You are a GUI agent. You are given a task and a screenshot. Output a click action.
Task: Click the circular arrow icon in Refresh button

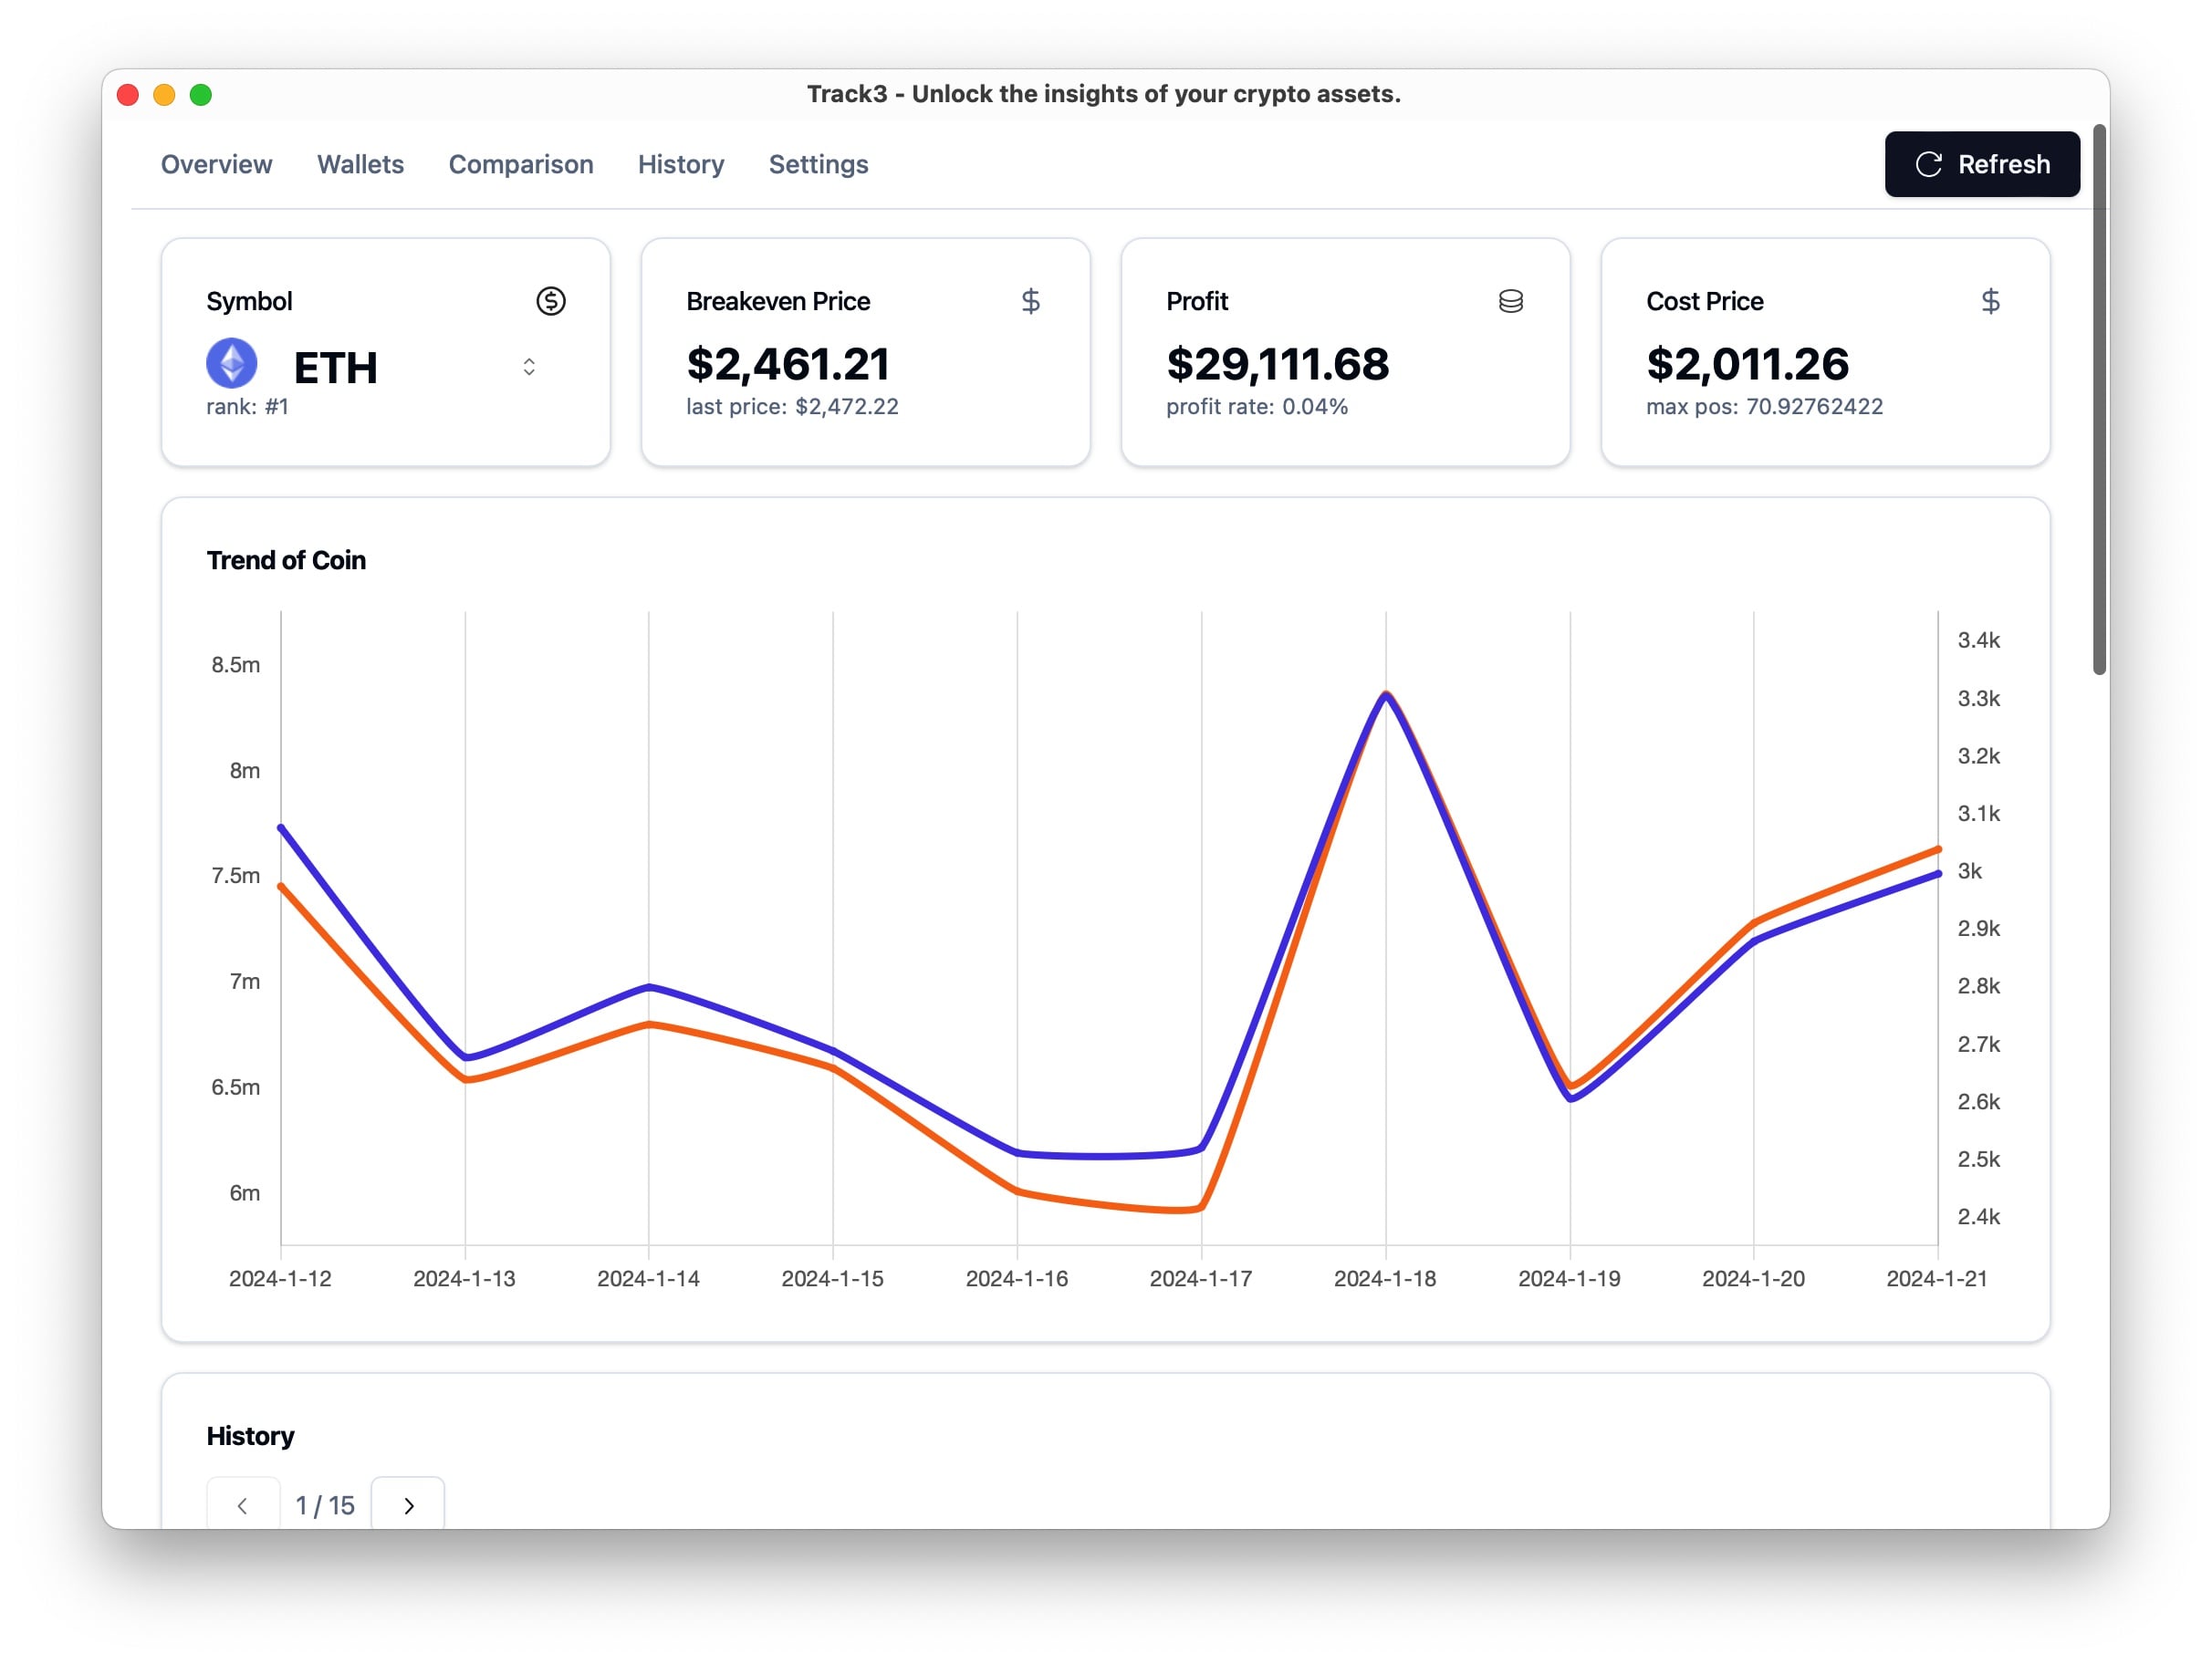(1928, 164)
